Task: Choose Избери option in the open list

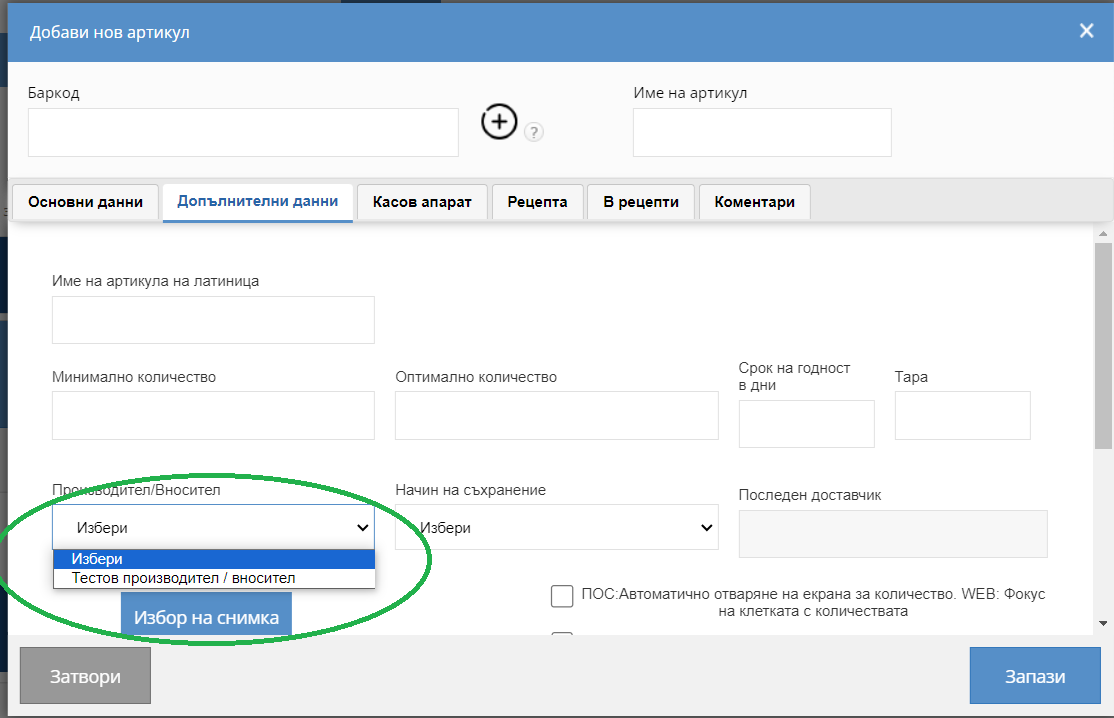Action: (x=214, y=559)
